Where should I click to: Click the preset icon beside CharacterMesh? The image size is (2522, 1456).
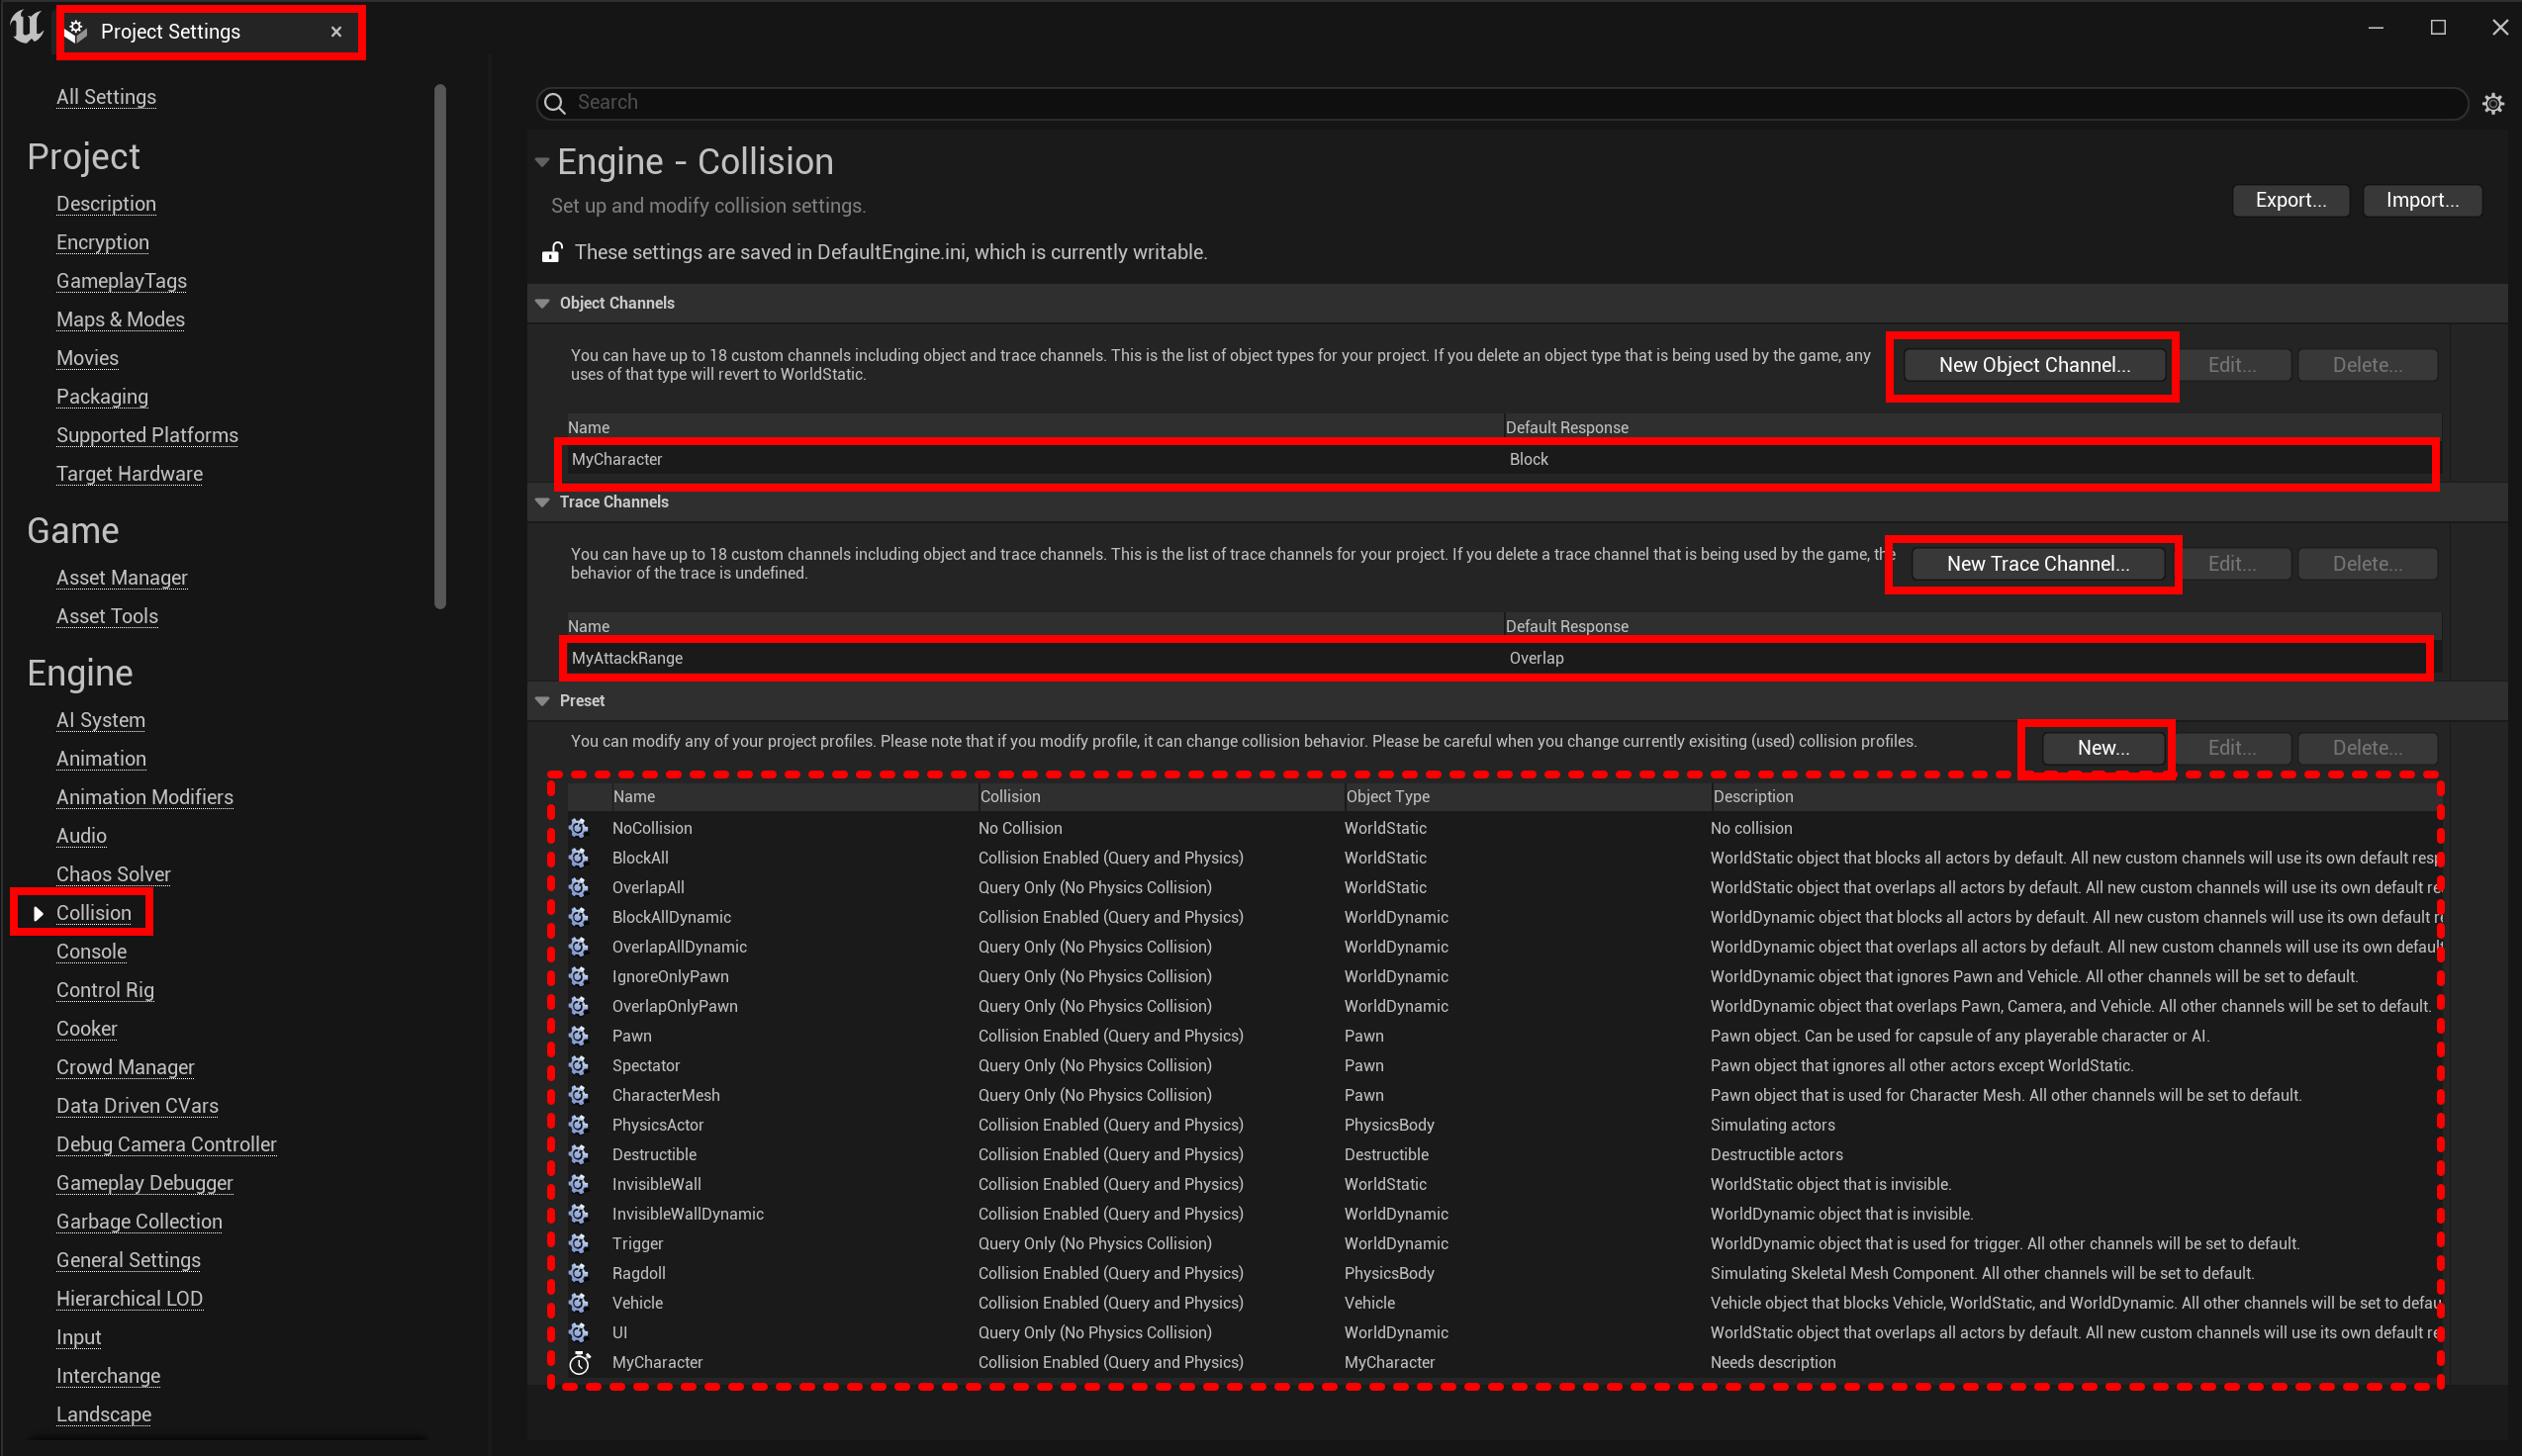pos(579,1095)
